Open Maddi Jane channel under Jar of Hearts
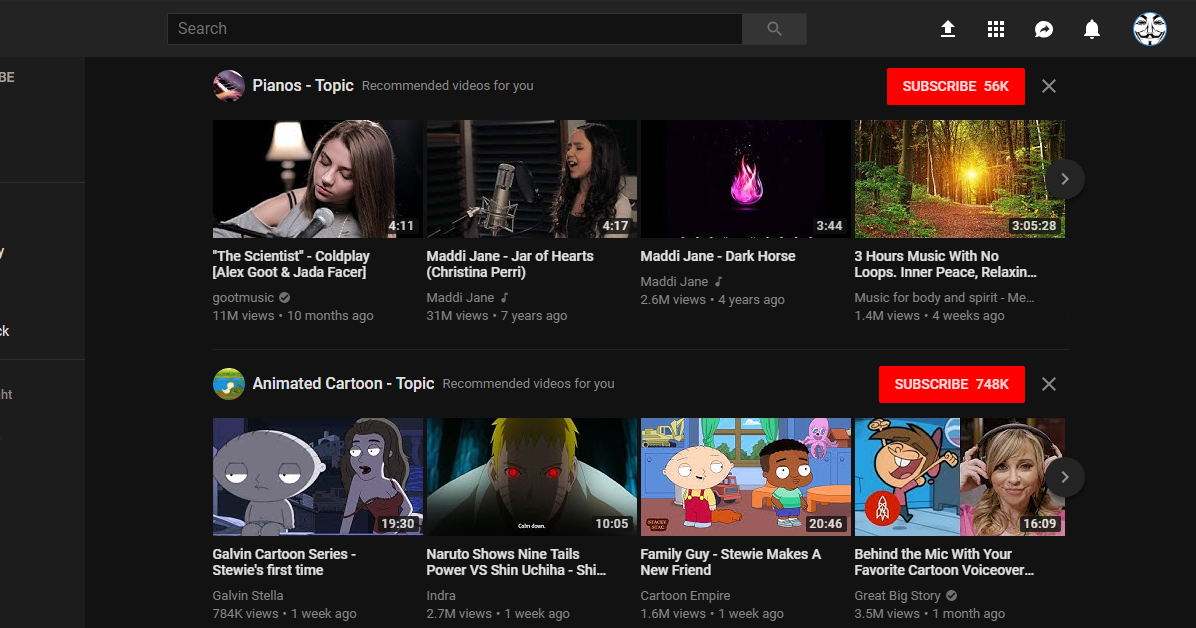1196x628 pixels. 460,298
